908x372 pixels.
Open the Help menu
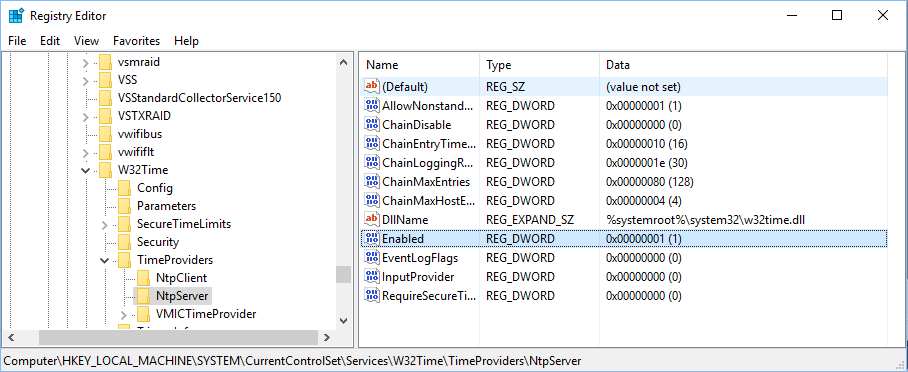(x=186, y=41)
